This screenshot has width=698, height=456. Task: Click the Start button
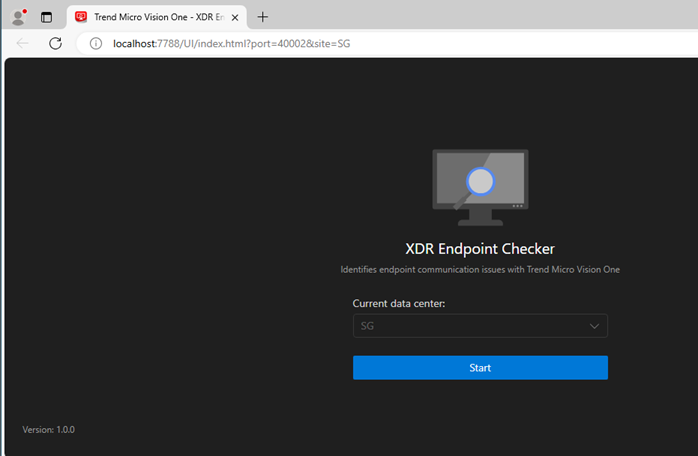(x=480, y=368)
